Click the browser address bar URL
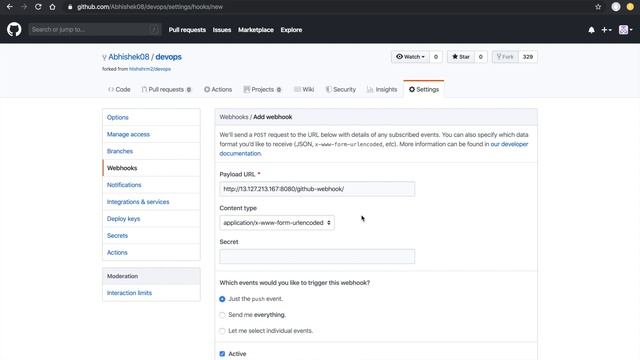Screen dimensions: 640x360 point(150,7)
